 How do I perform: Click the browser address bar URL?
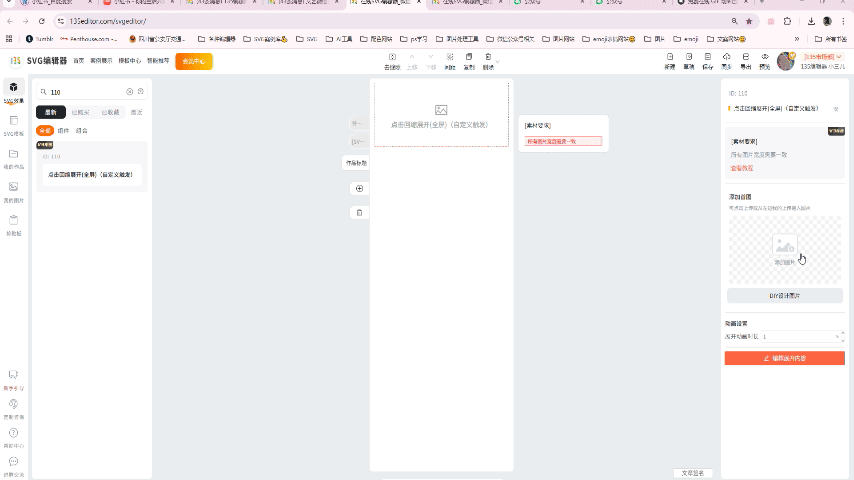point(108,21)
